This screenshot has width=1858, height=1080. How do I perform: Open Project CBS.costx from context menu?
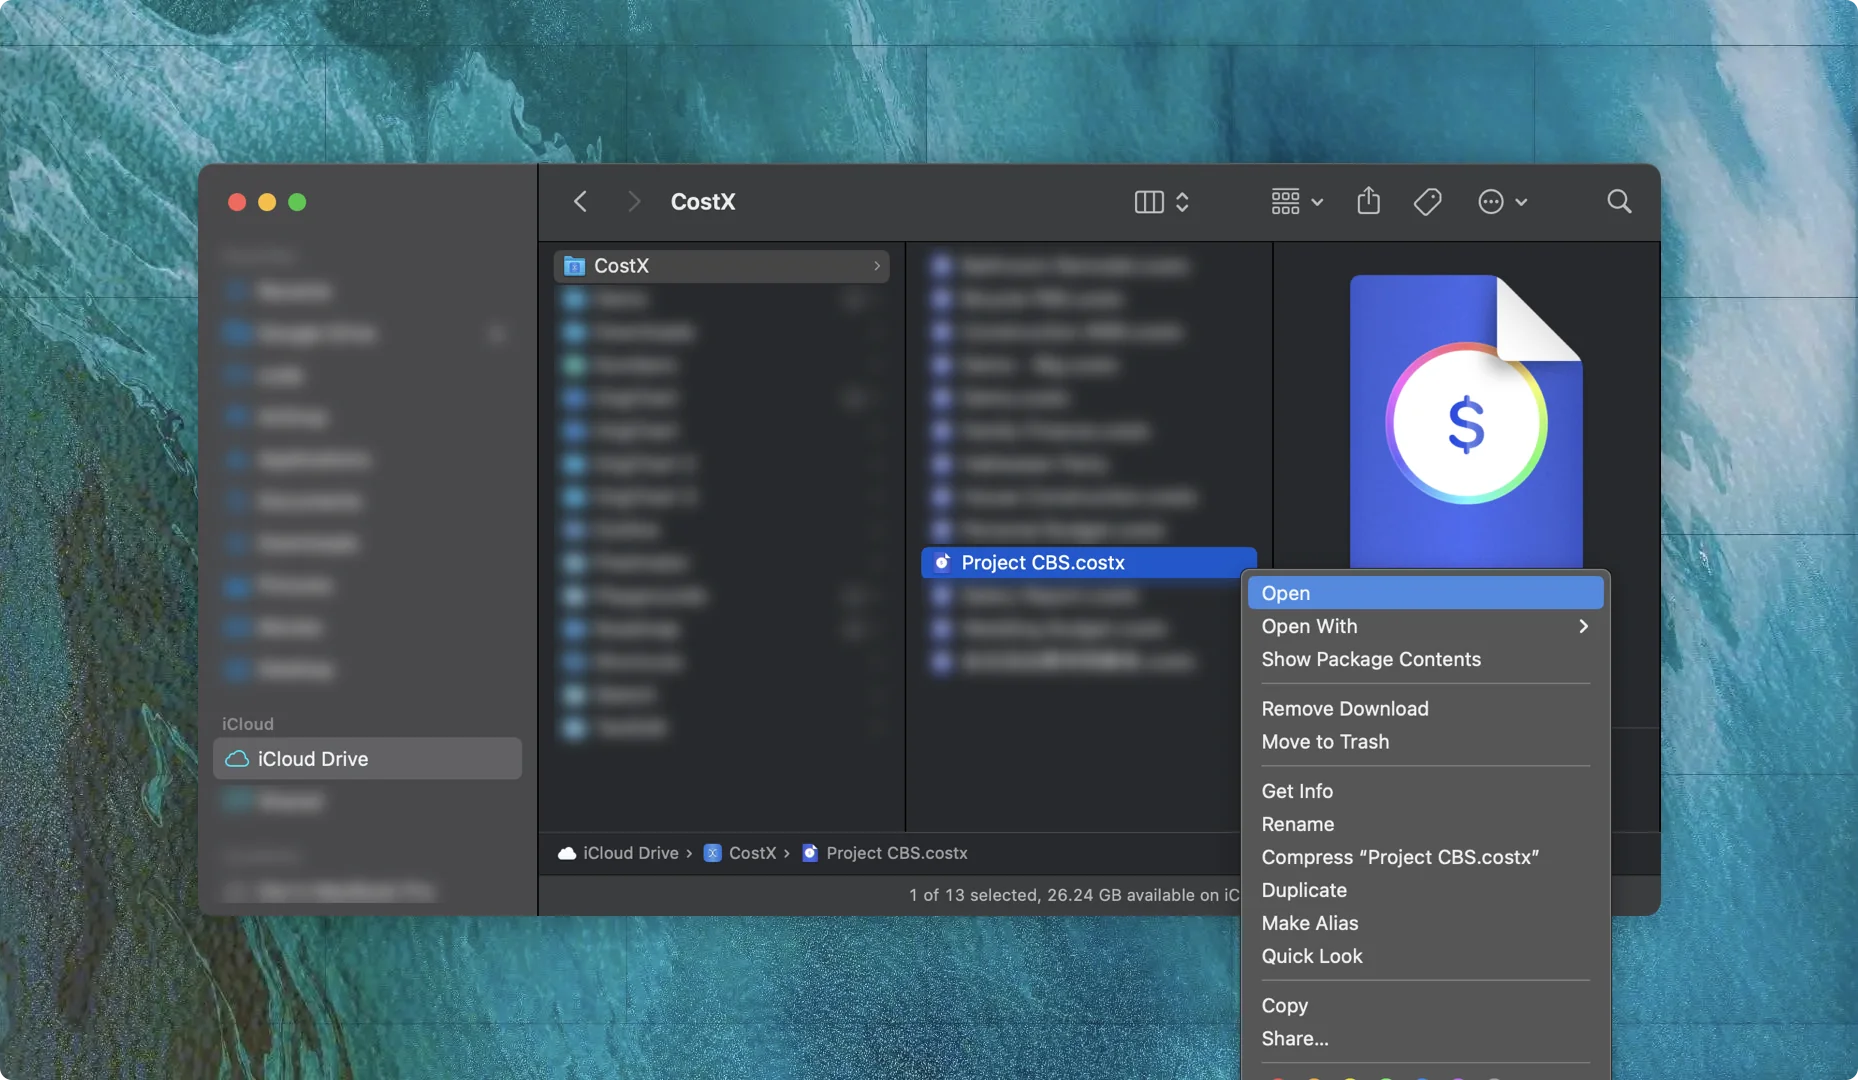(x=1287, y=592)
